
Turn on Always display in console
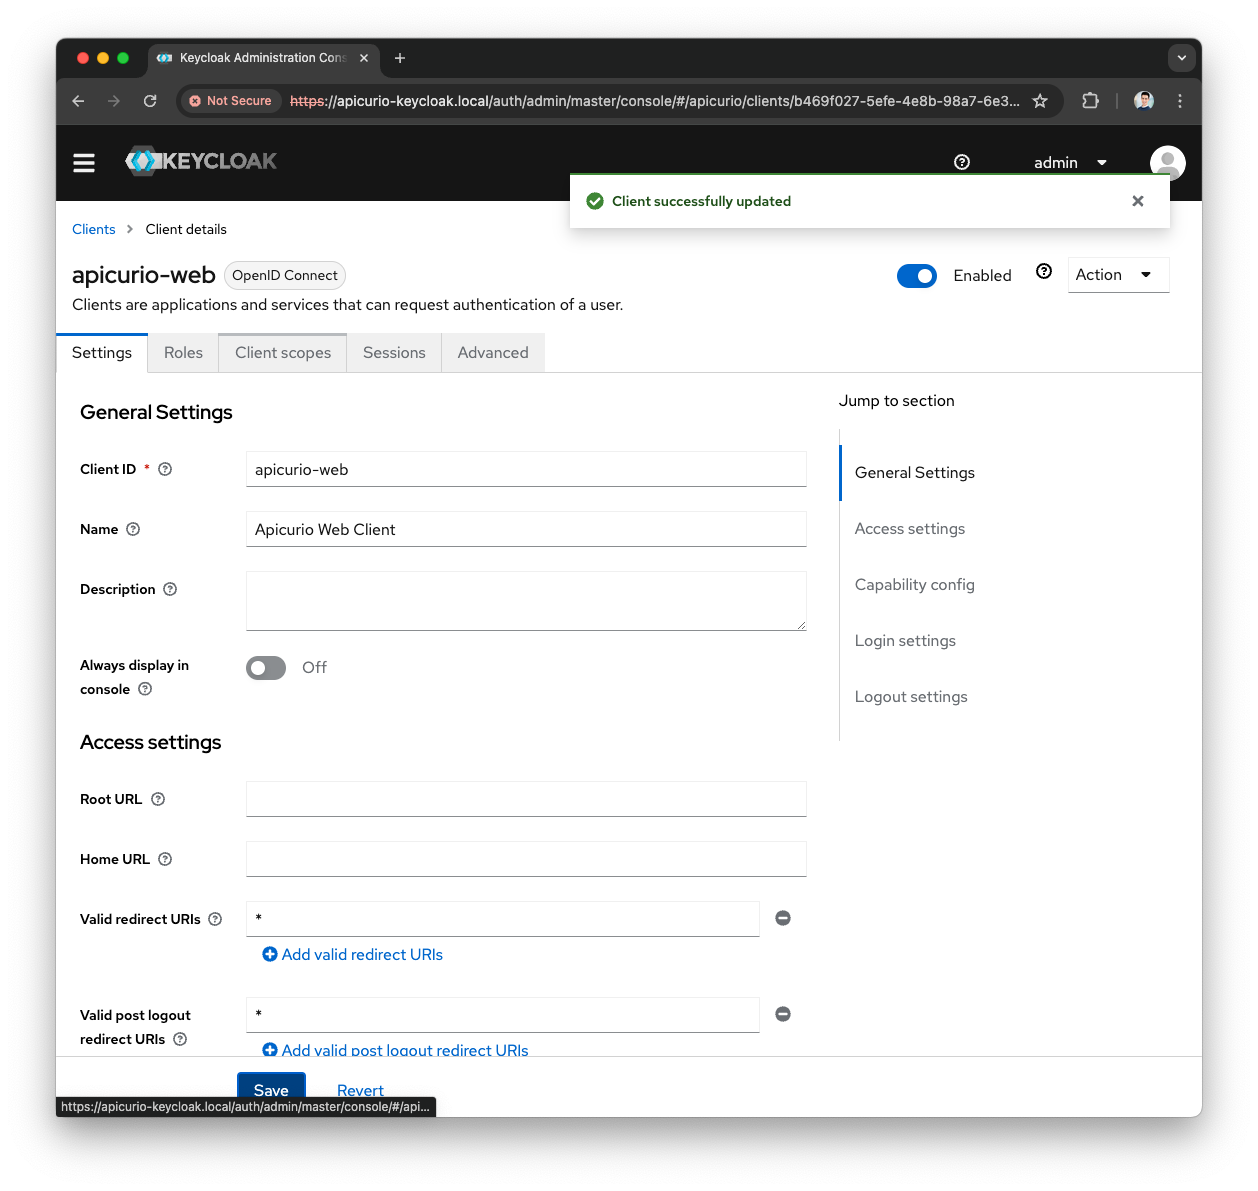coord(265,667)
